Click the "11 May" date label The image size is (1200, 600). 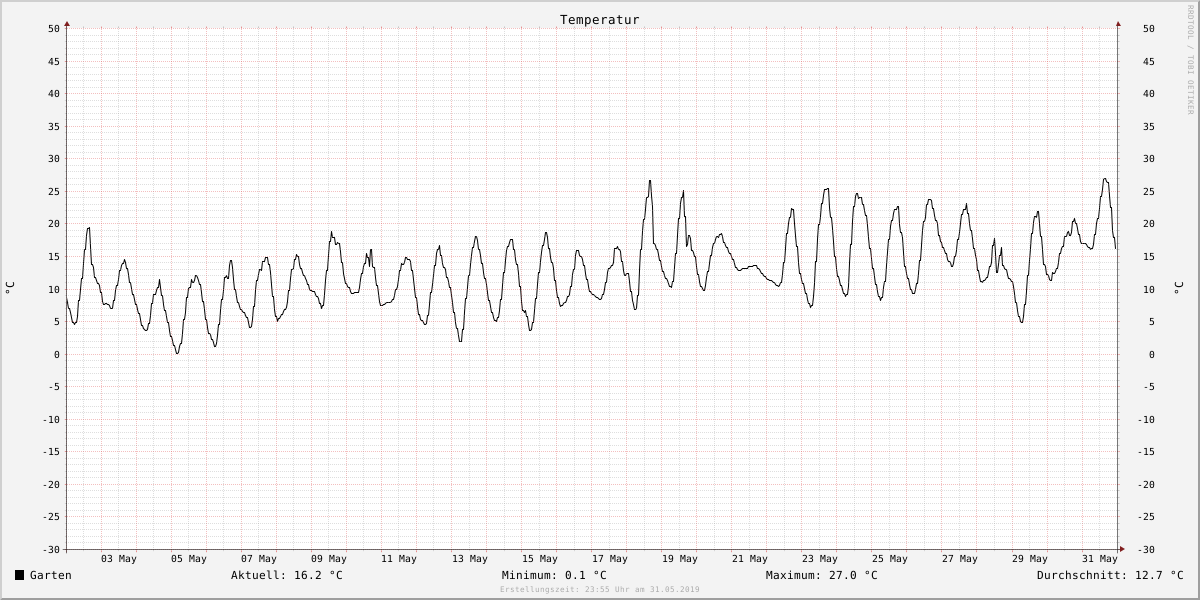399,559
